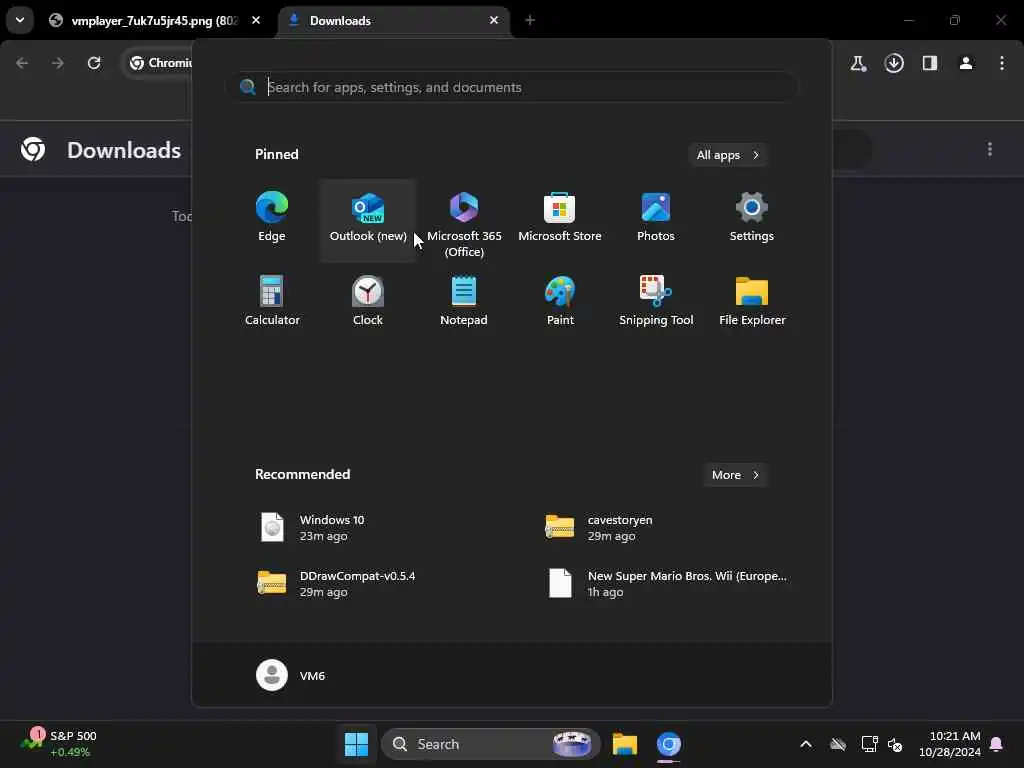Screen dimensions: 1024x768
Task: Click the Chromium profile avatar icon
Action: pyautogui.click(x=966, y=63)
